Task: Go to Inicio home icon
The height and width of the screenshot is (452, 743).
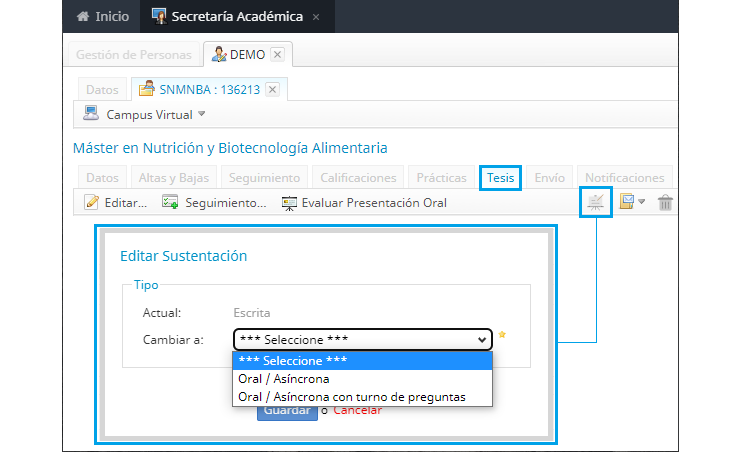Action: tap(83, 16)
